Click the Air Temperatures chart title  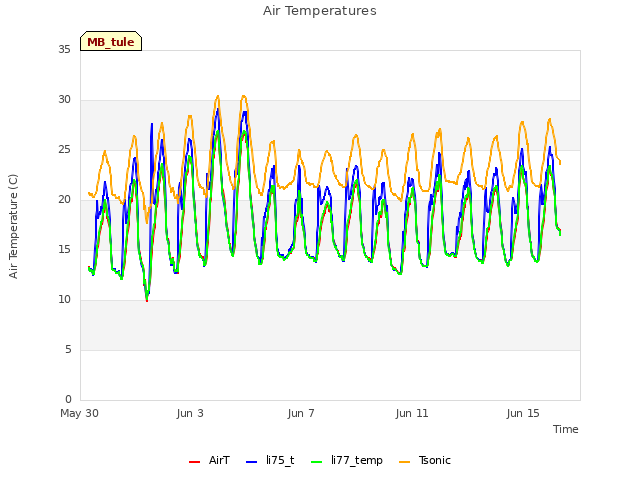pos(320,11)
